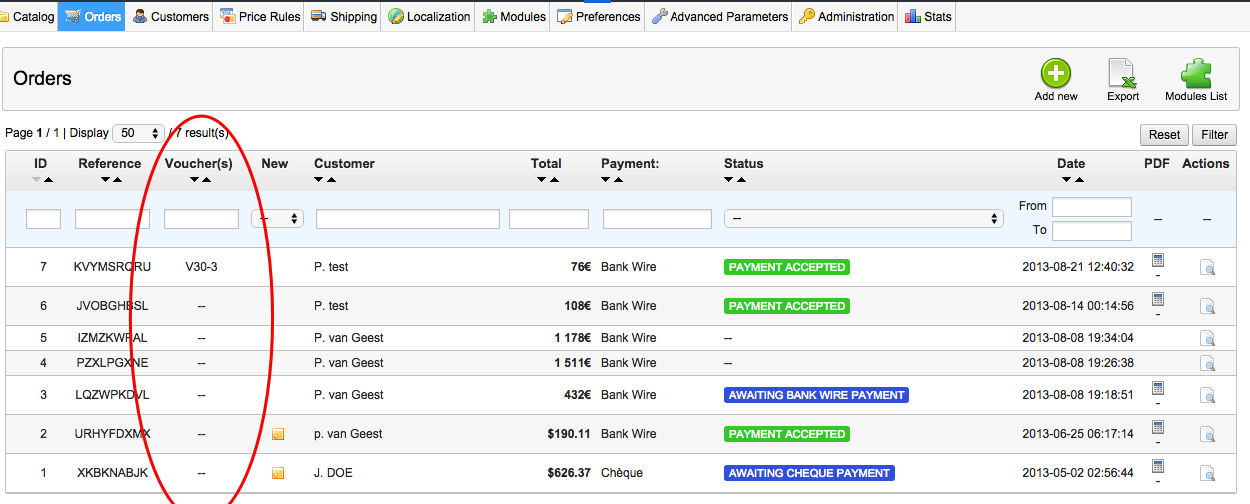Open the Preferences menu tab
Image resolution: width=1250 pixels, height=504 pixels.
[599, 16]
